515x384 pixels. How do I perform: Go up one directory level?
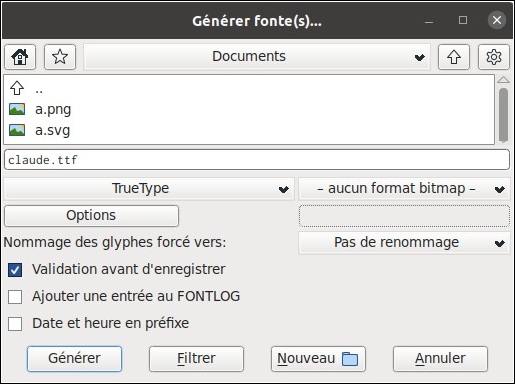454,57
